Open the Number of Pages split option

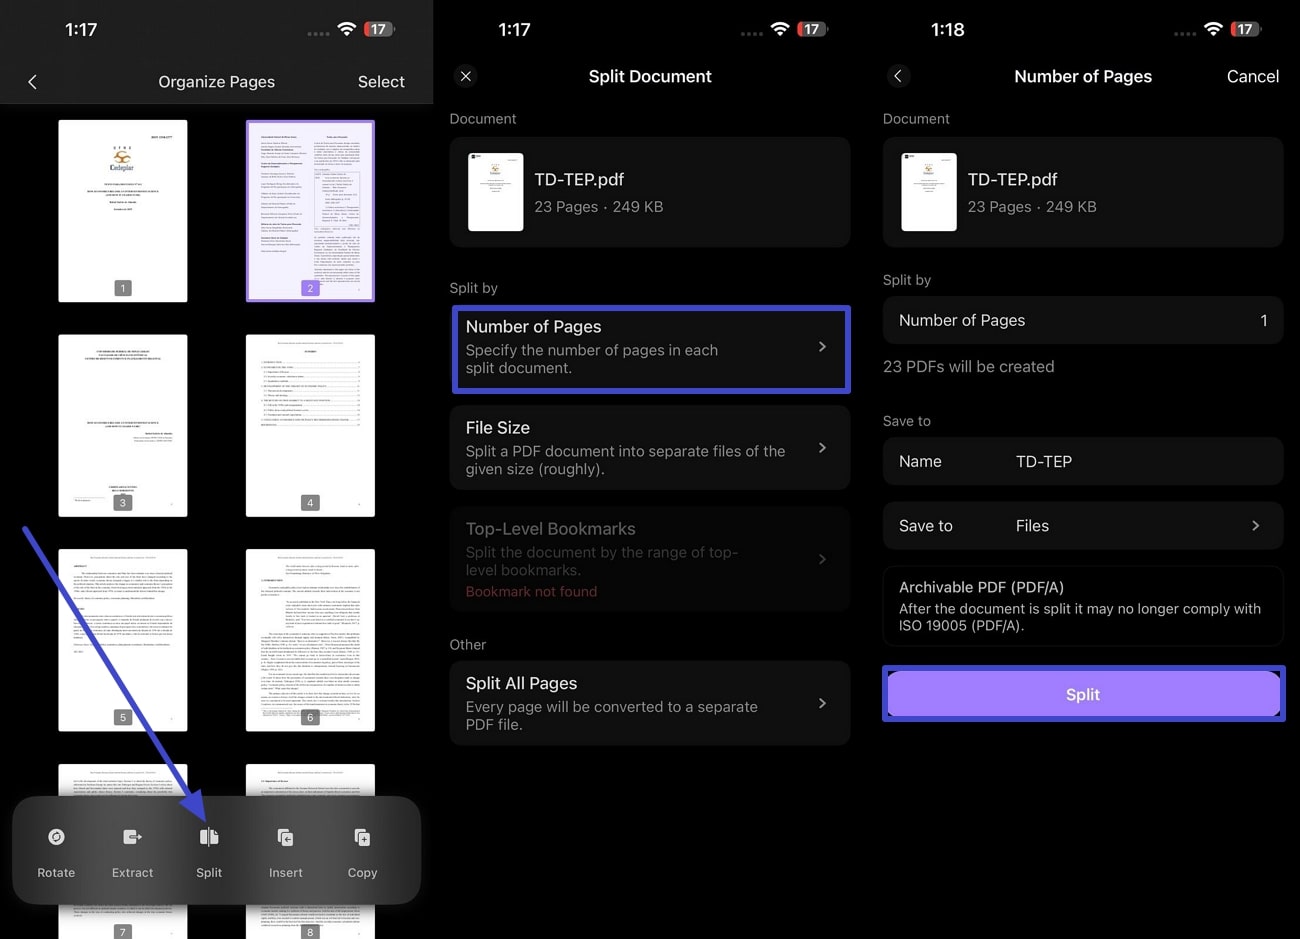(x=650, y=349)
